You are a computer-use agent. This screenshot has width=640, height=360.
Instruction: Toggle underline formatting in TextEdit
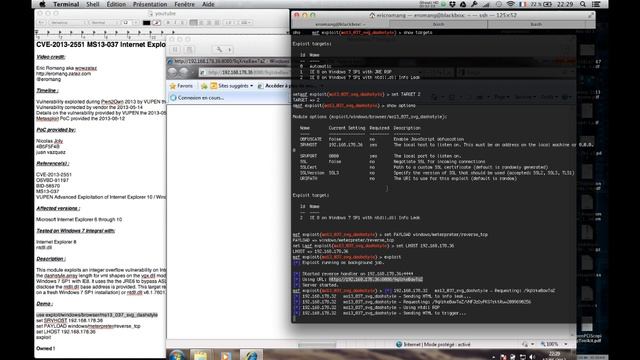point(182,23)
